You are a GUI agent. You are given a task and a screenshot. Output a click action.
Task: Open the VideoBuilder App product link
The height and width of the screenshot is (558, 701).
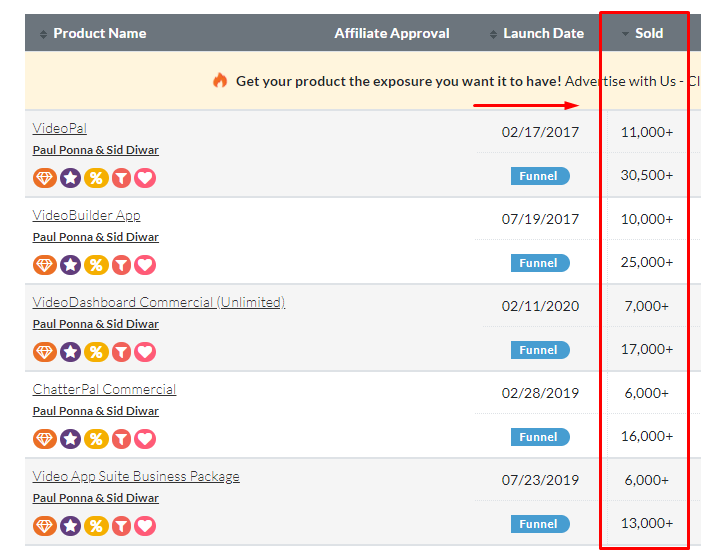(86, 216)
